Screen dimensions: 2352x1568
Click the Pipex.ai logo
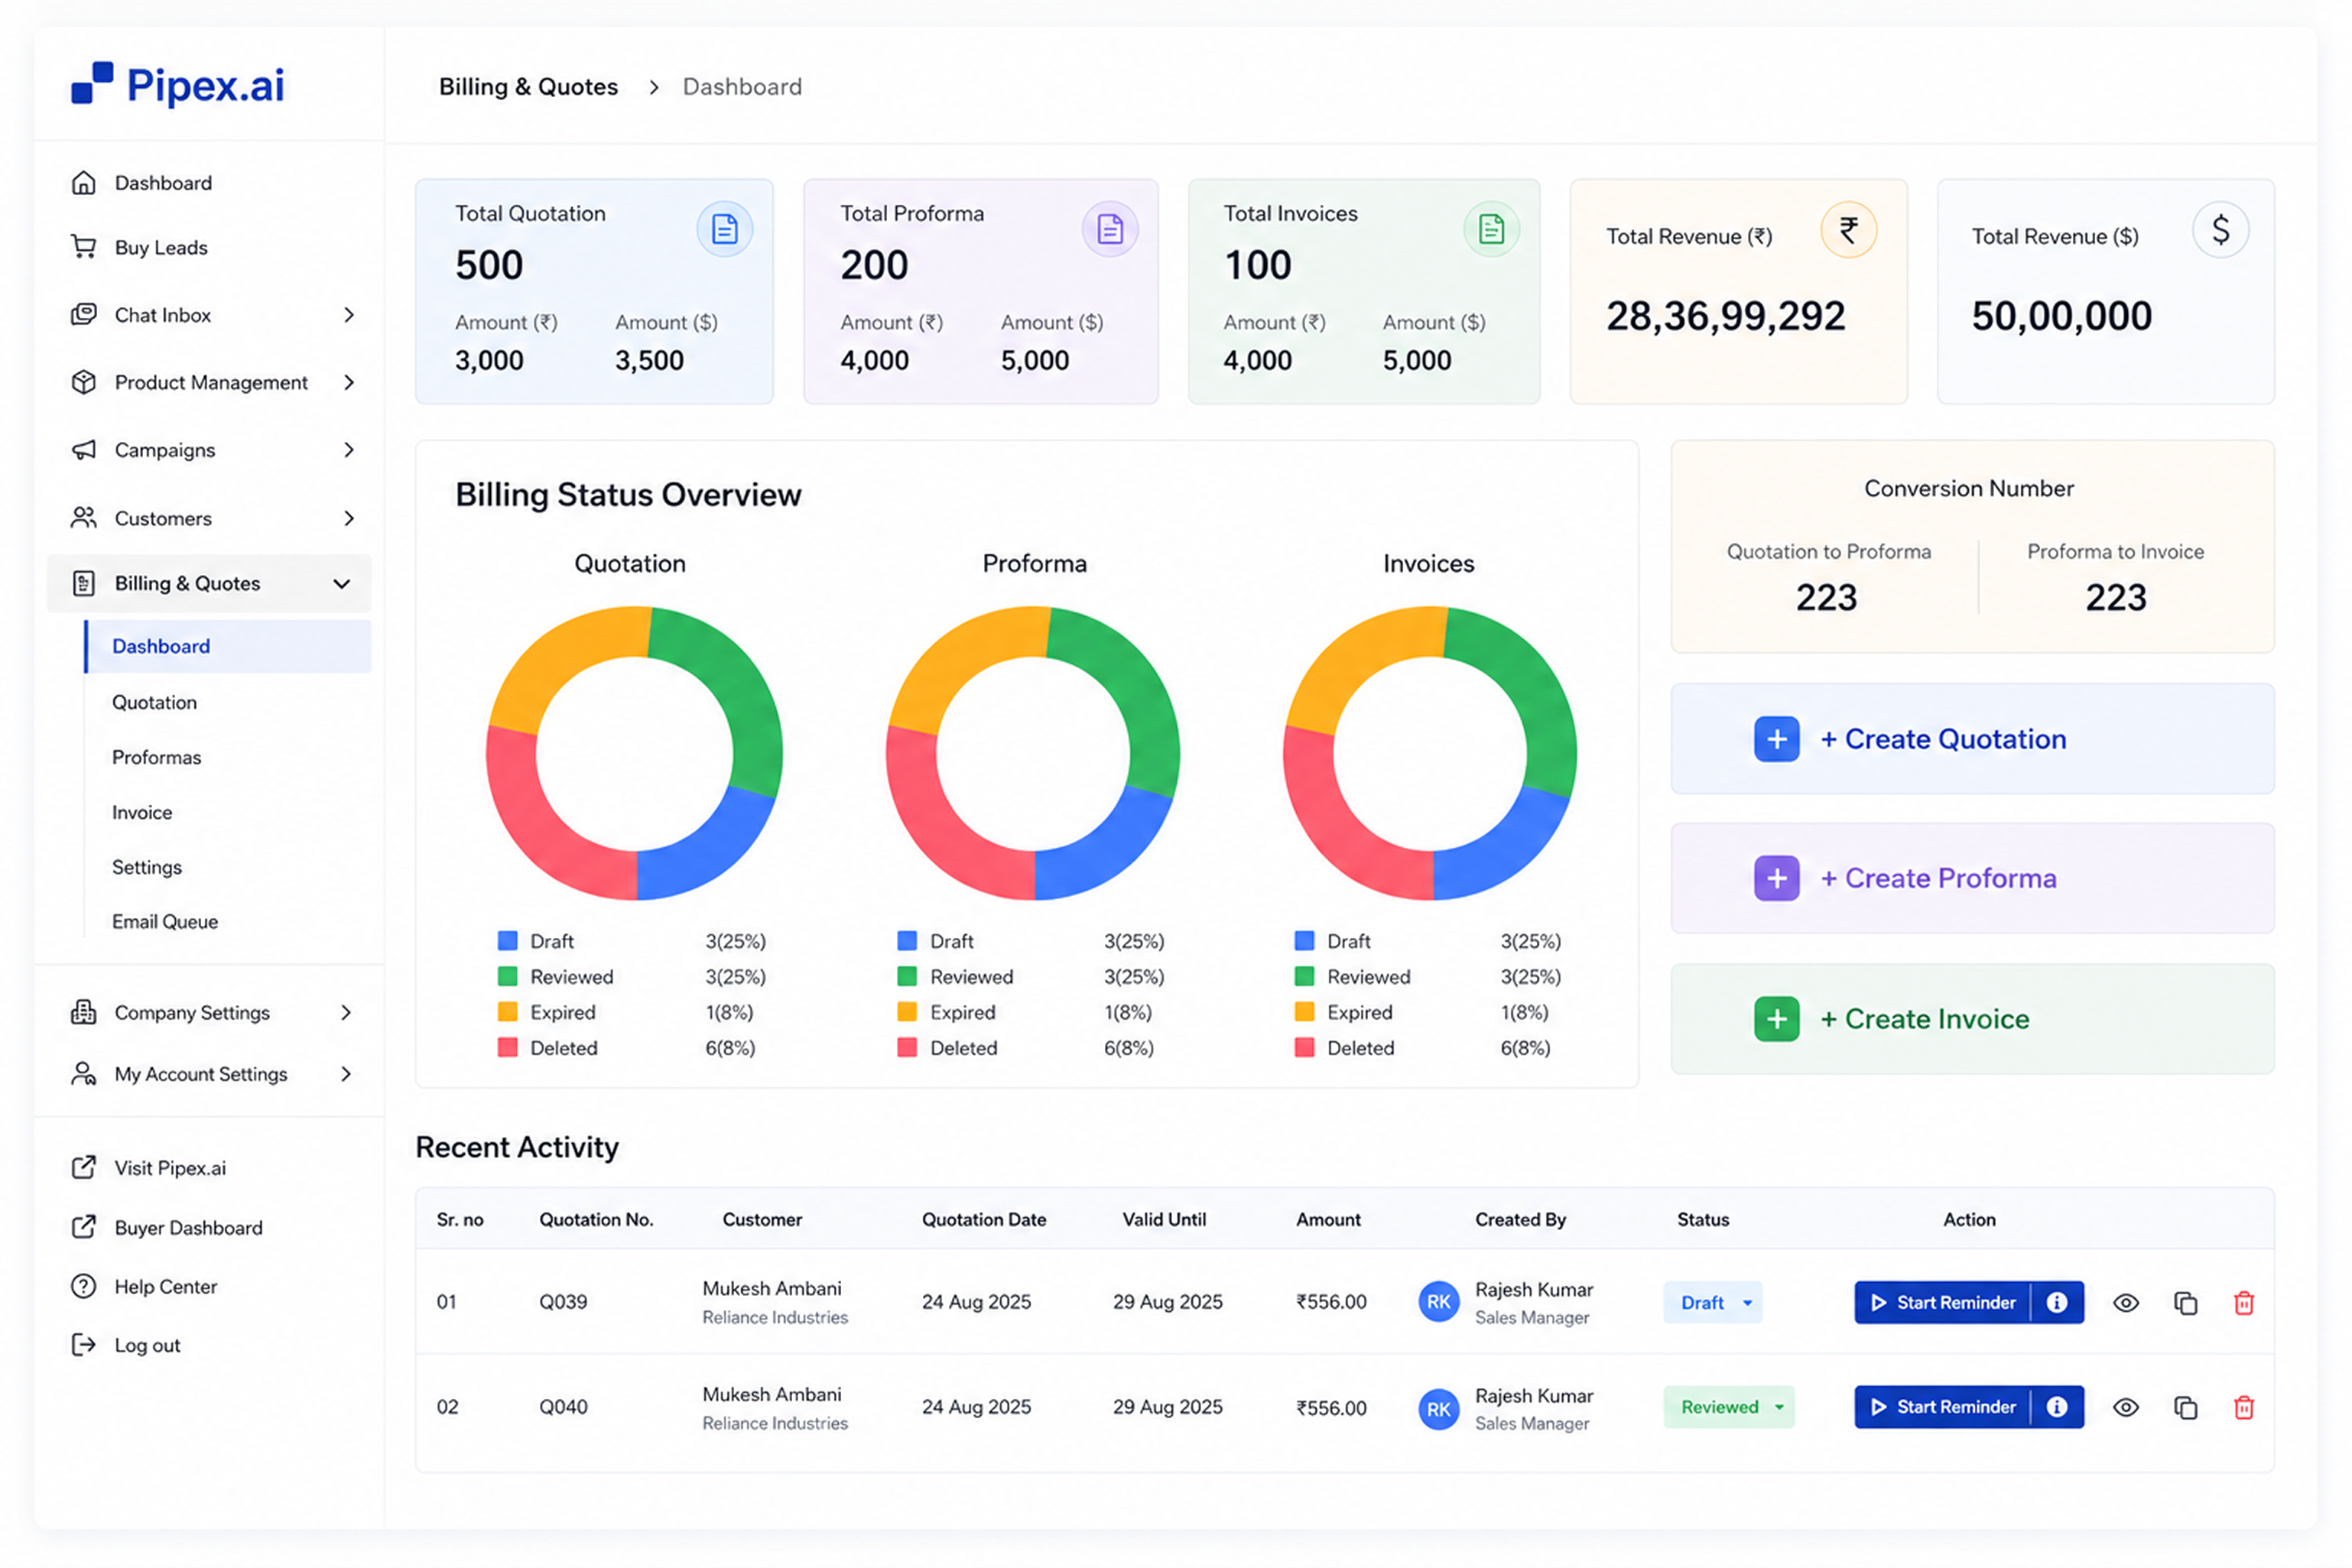[x=178, y=85]
